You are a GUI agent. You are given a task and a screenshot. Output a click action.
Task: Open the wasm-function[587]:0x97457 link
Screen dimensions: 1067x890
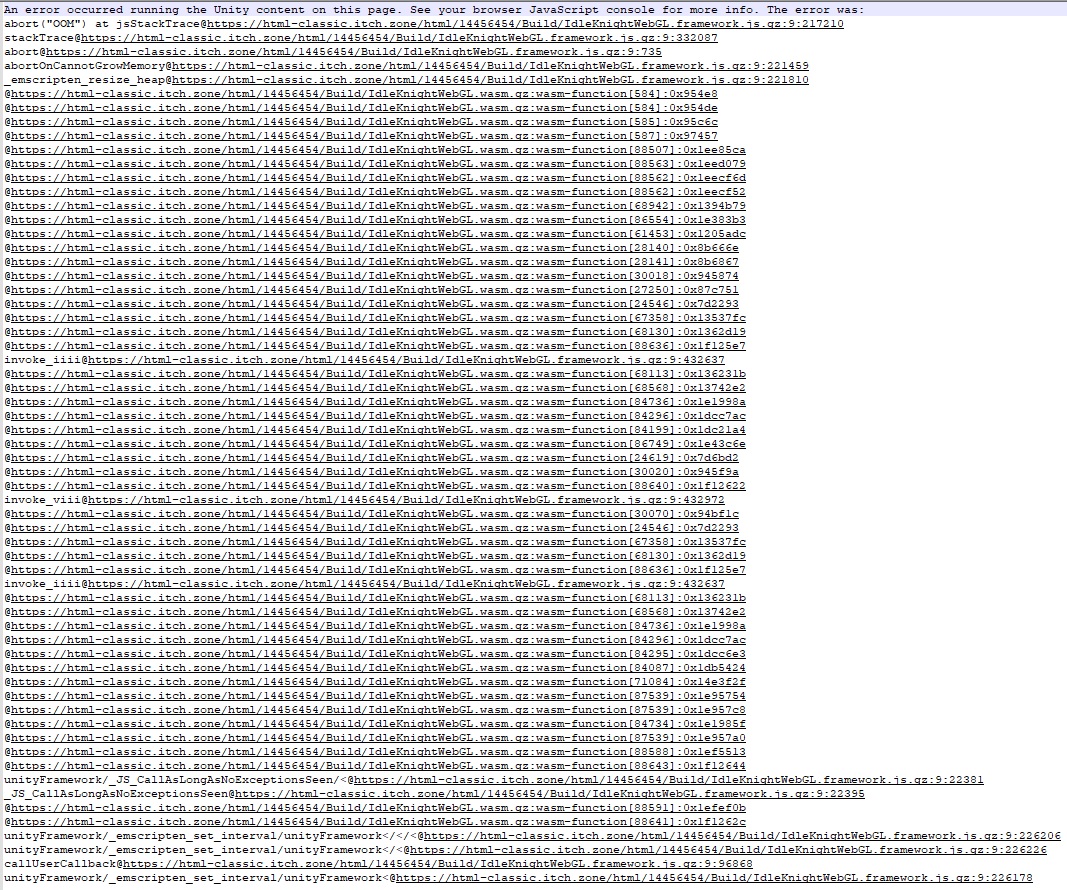tap(364, 136)
